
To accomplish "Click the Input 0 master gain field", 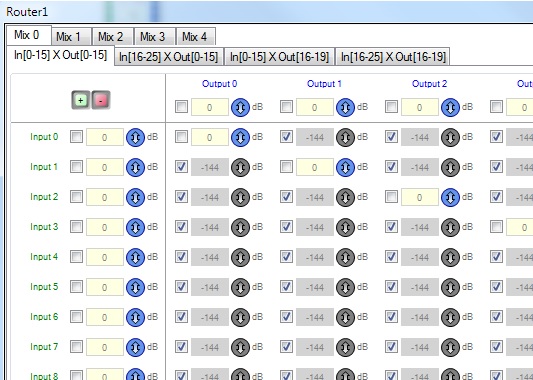I will pos(105,137).
